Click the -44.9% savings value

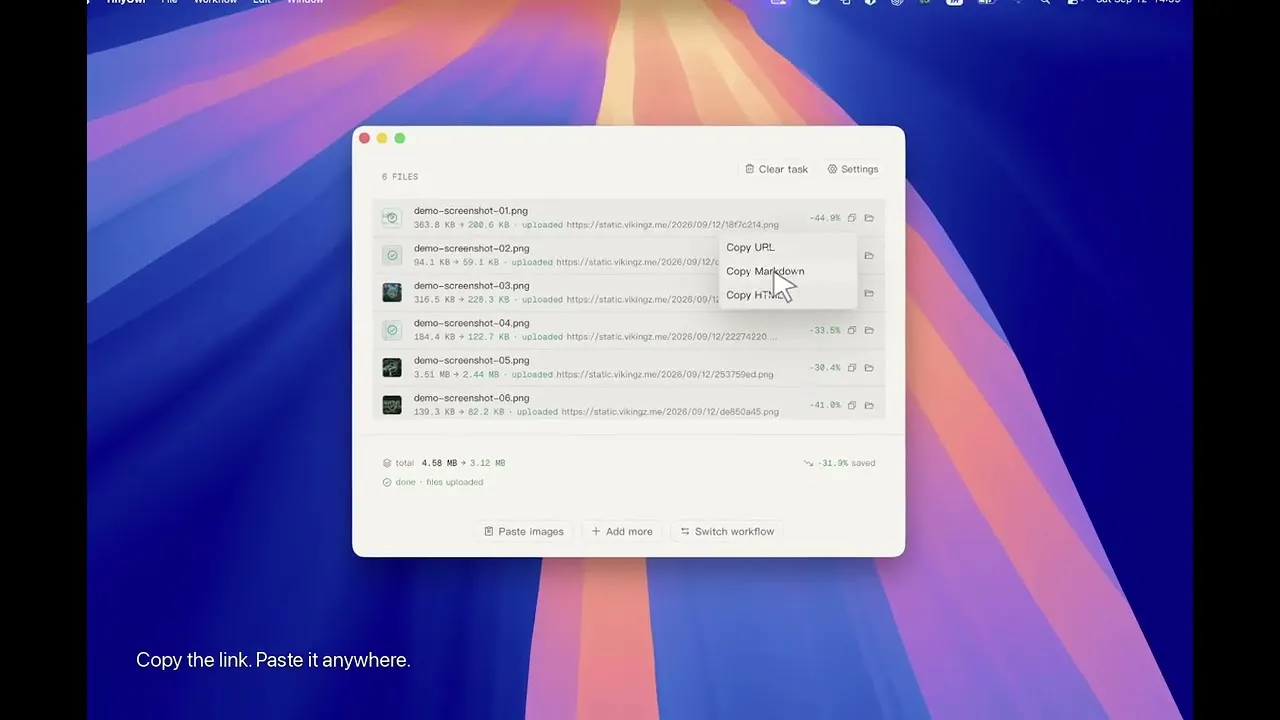(825, 218)
